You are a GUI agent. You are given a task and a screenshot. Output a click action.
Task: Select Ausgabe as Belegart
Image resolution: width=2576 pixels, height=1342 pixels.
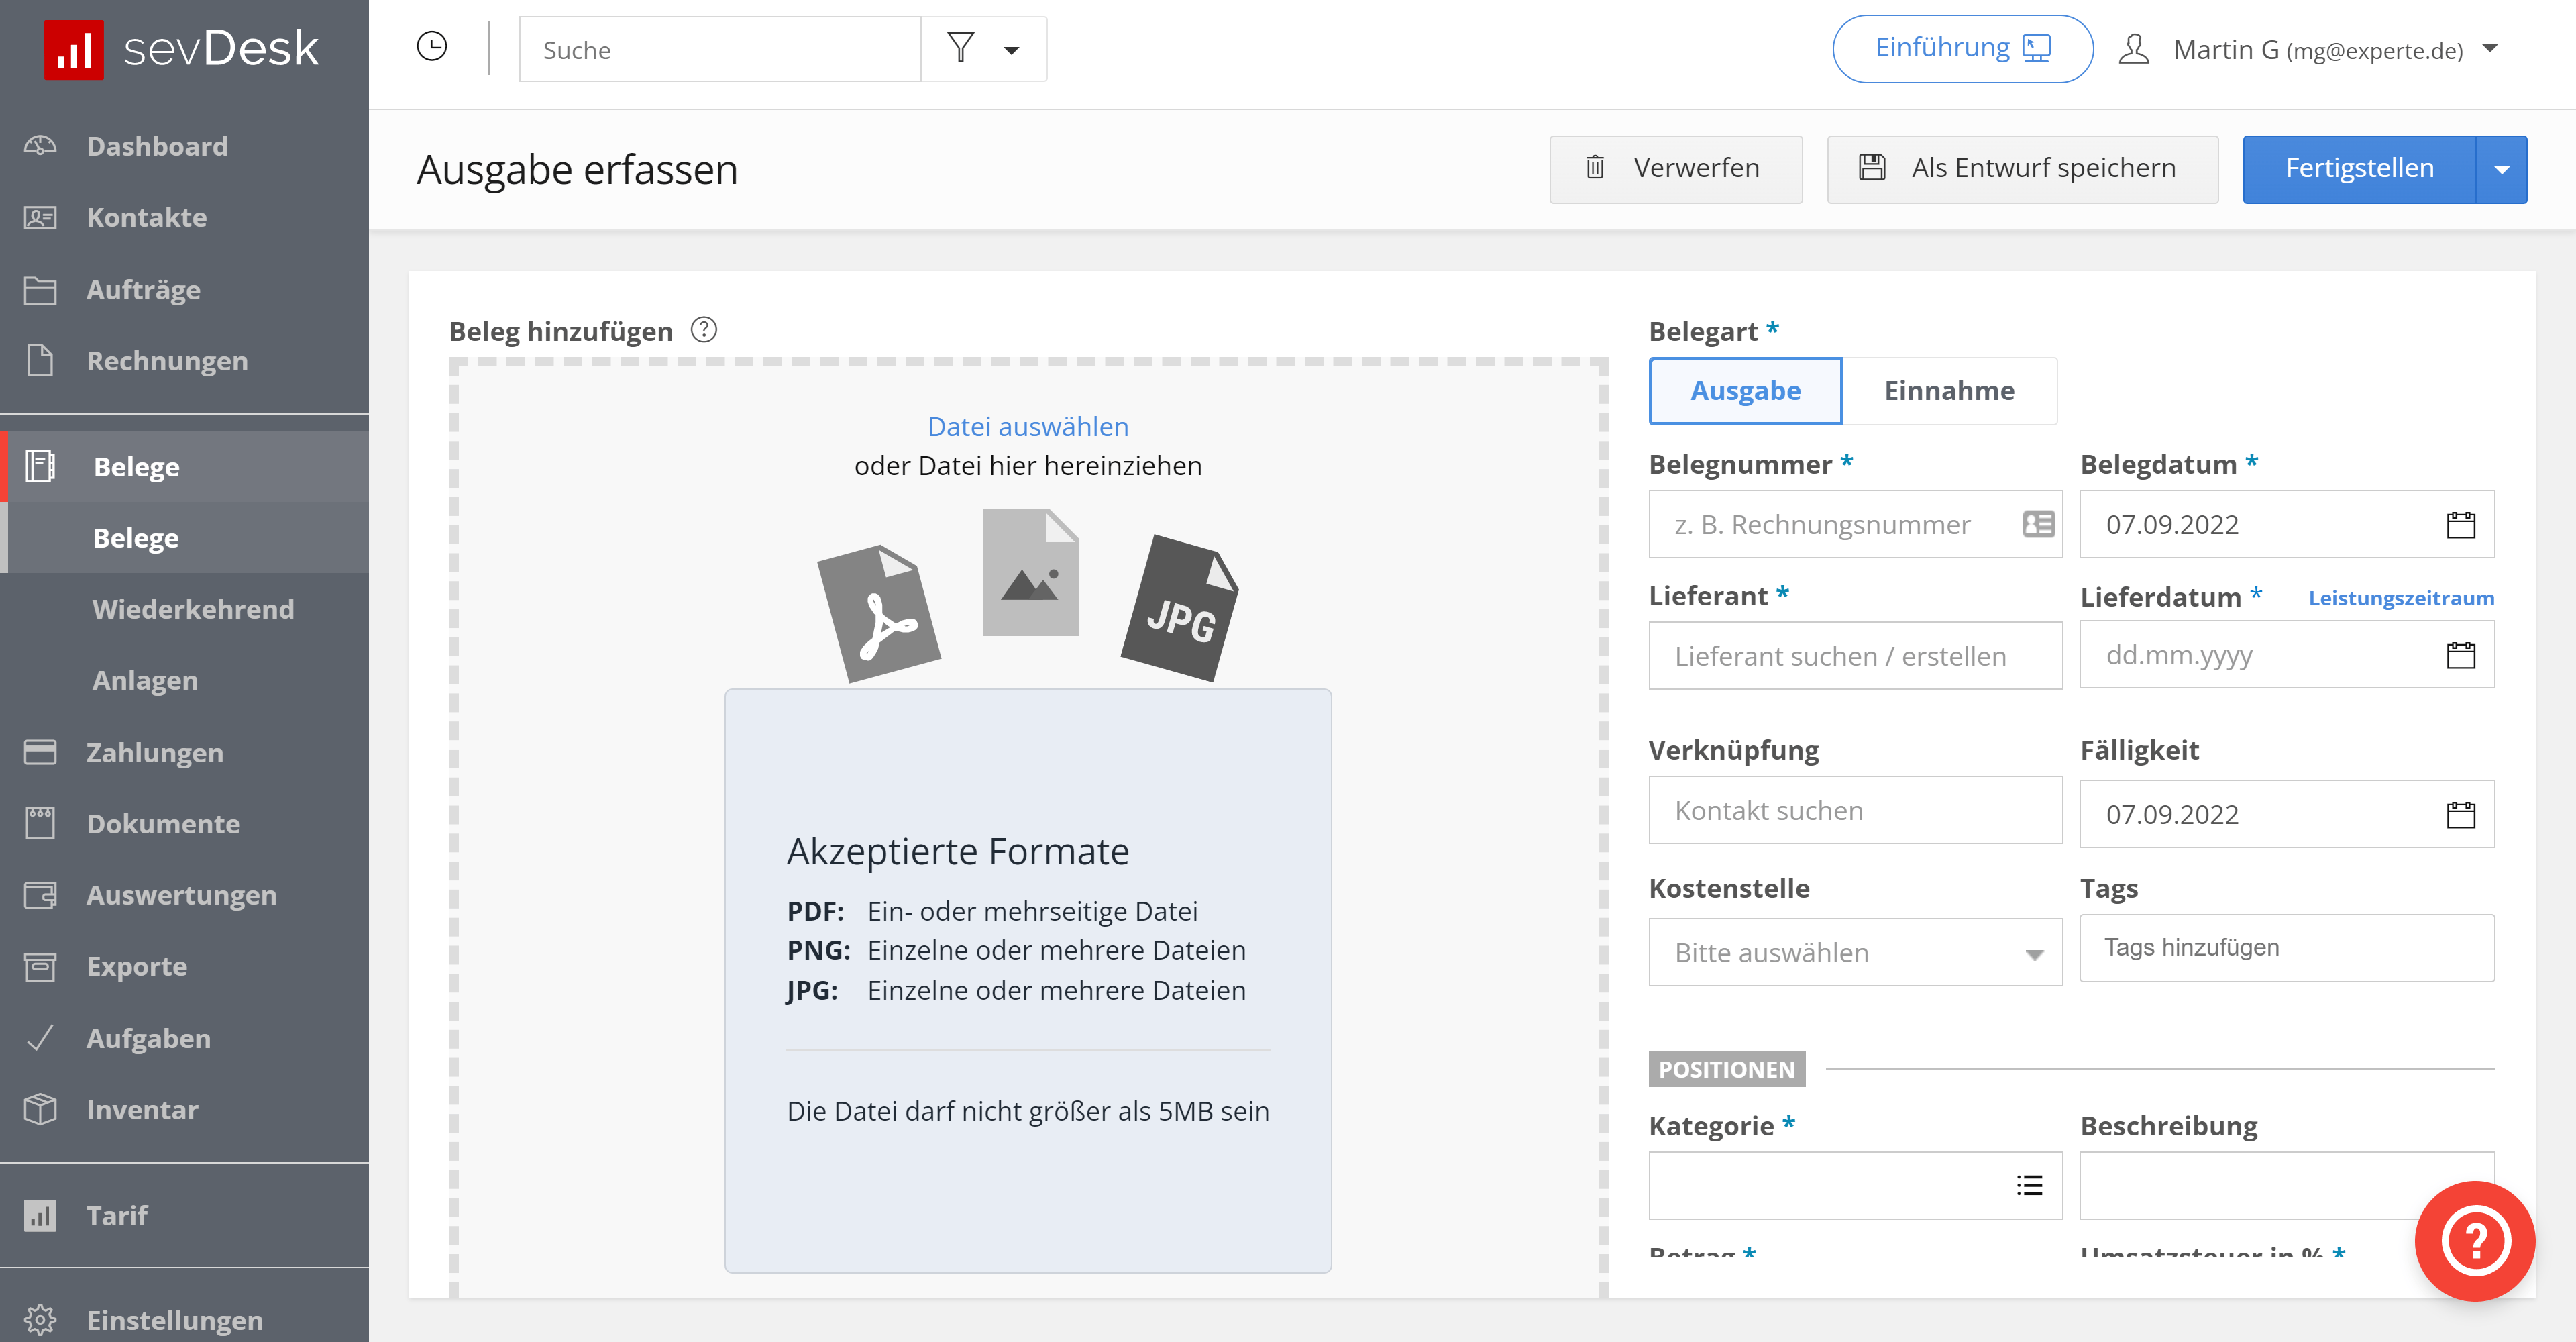pyautogui.click(x=1745, y=391)
